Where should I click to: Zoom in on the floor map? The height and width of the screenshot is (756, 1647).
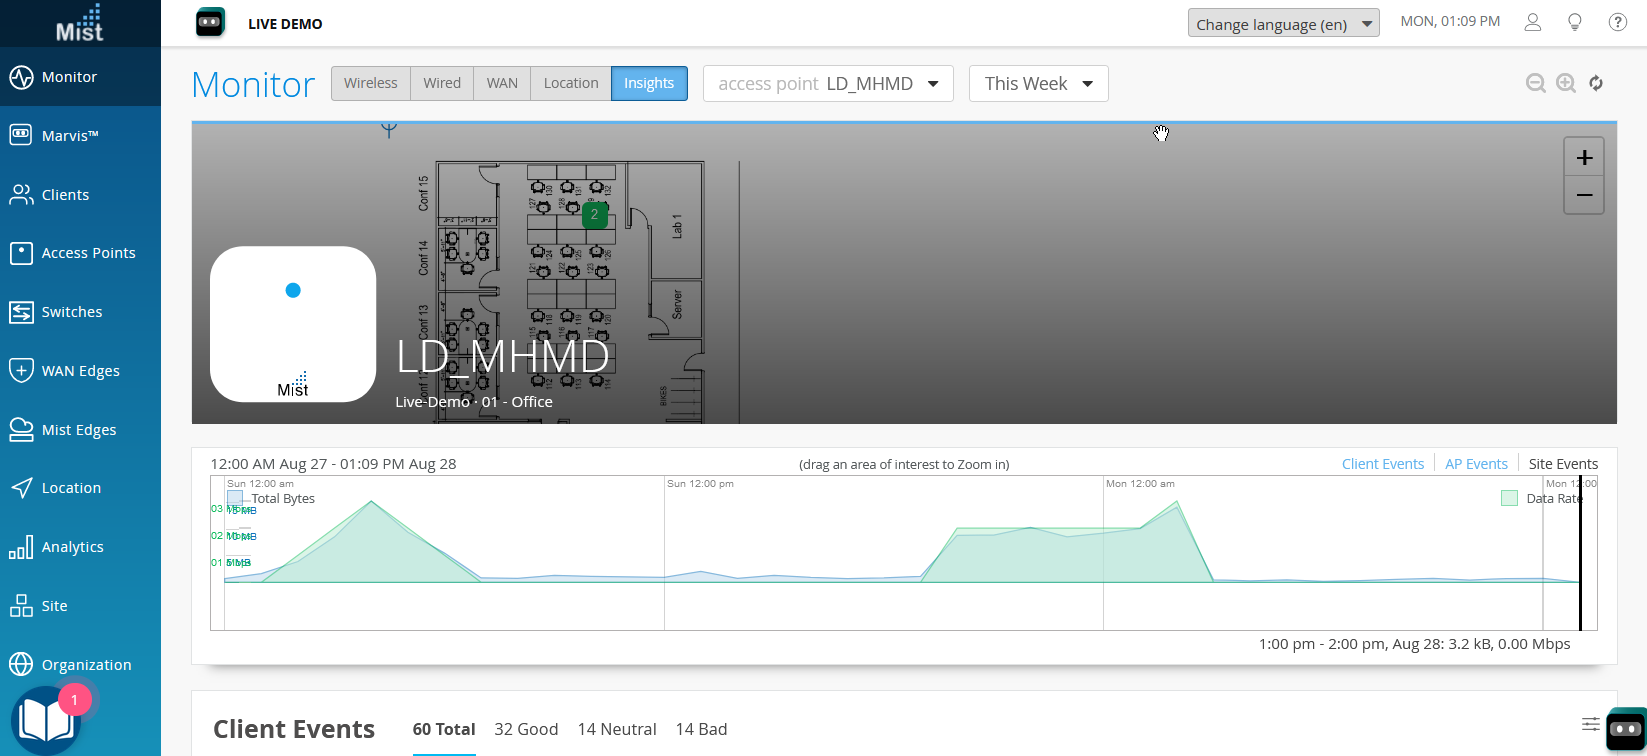point(1584,158)
